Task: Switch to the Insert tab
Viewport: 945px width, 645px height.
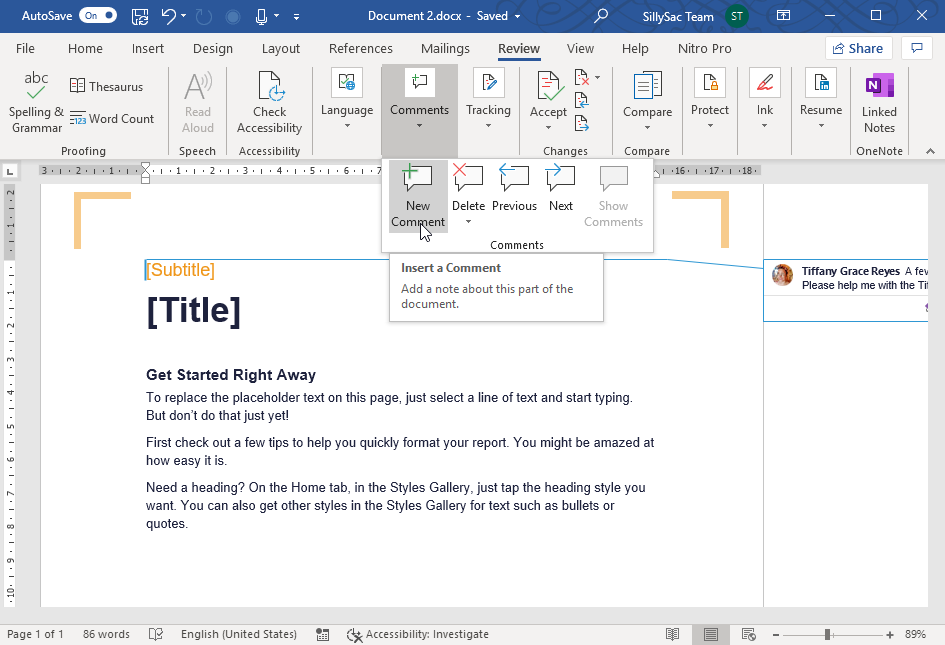Action: pyautogui.click(x=148, y=48)
